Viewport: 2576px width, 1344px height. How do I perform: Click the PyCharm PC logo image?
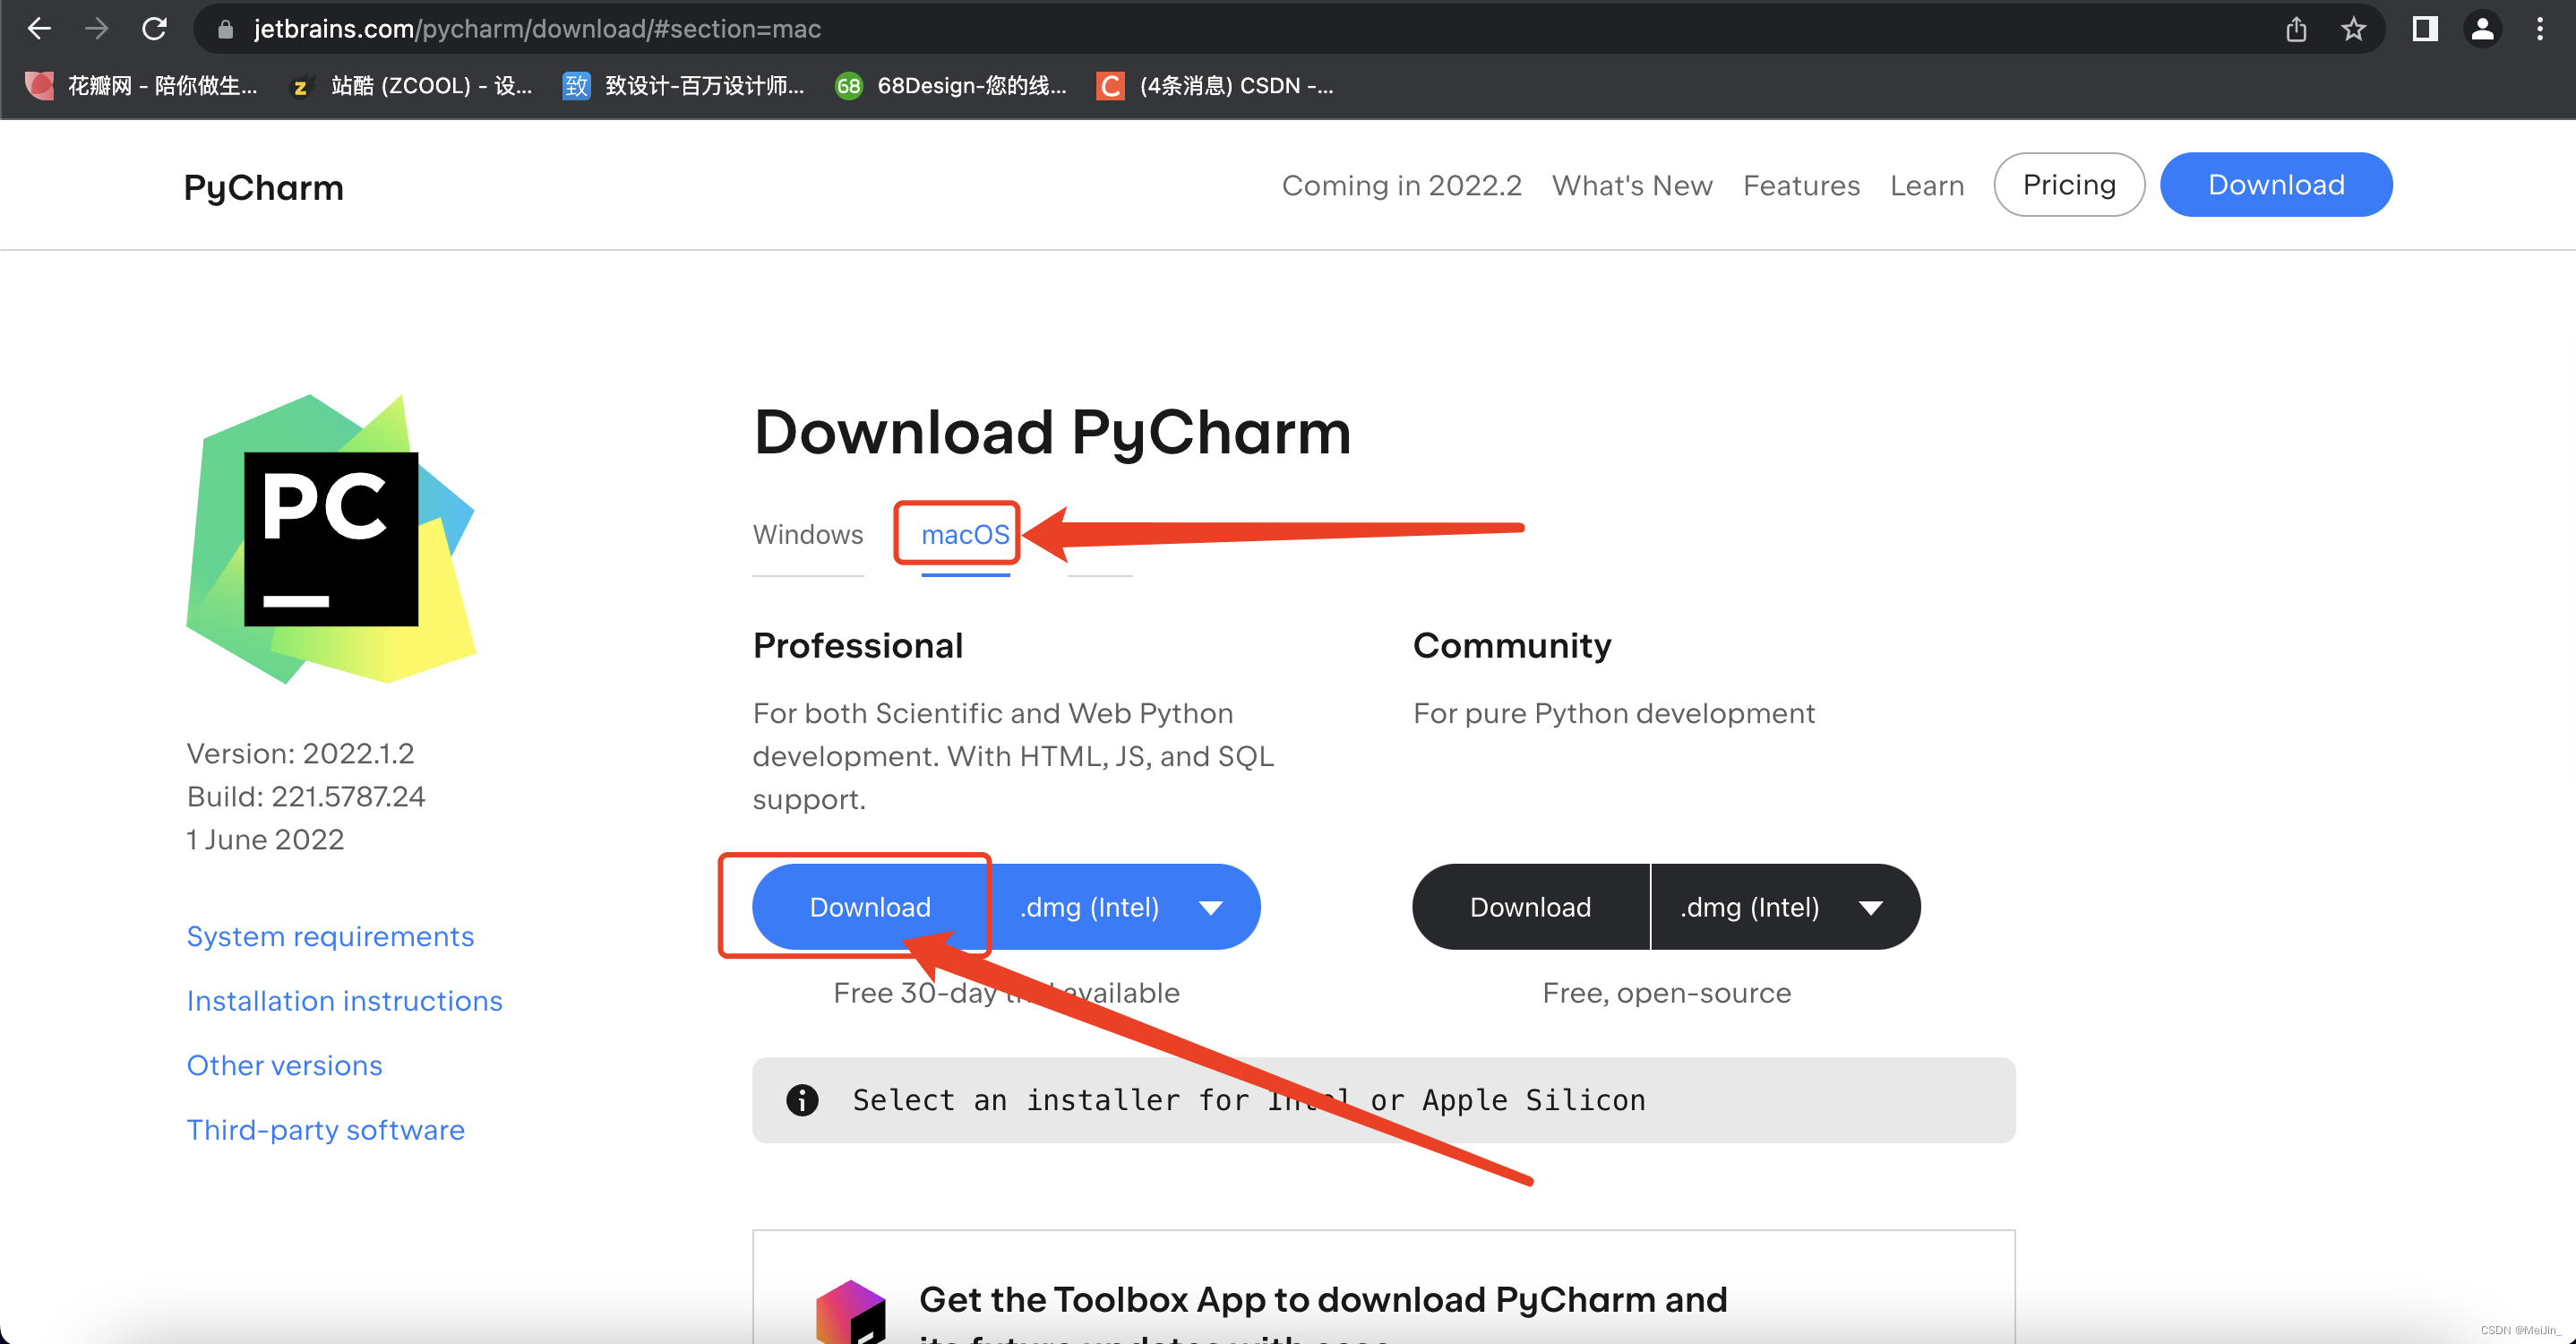(330, 539)
